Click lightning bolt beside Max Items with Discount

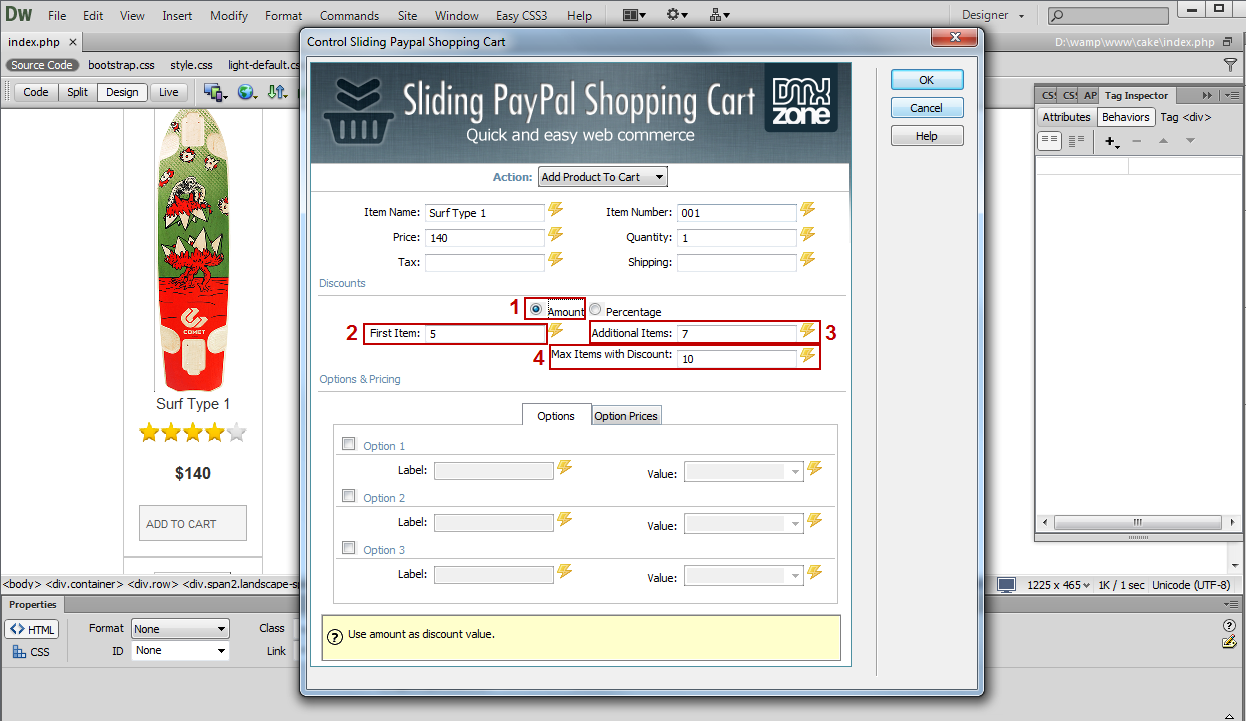coord(808,356)
